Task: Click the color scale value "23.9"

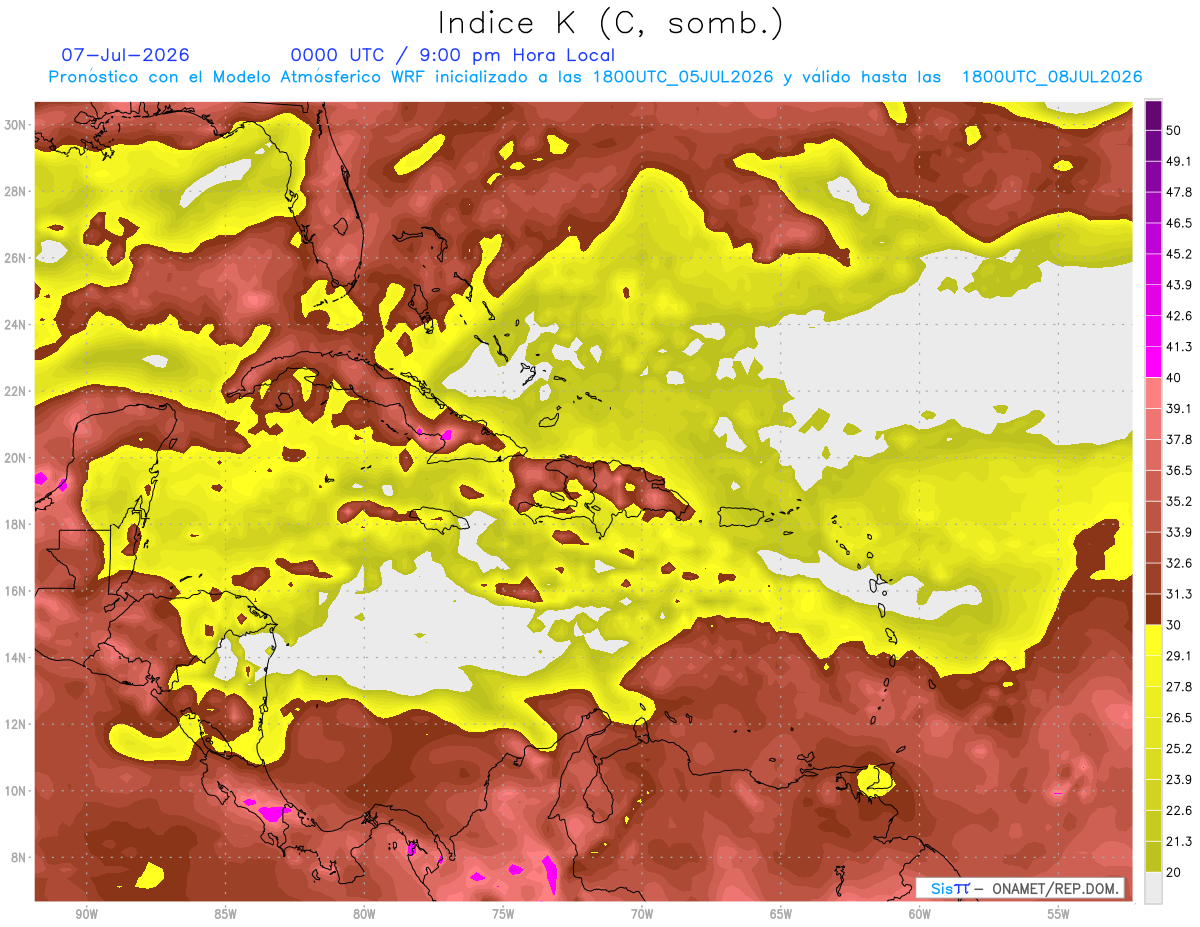Action: [1179, 780]
